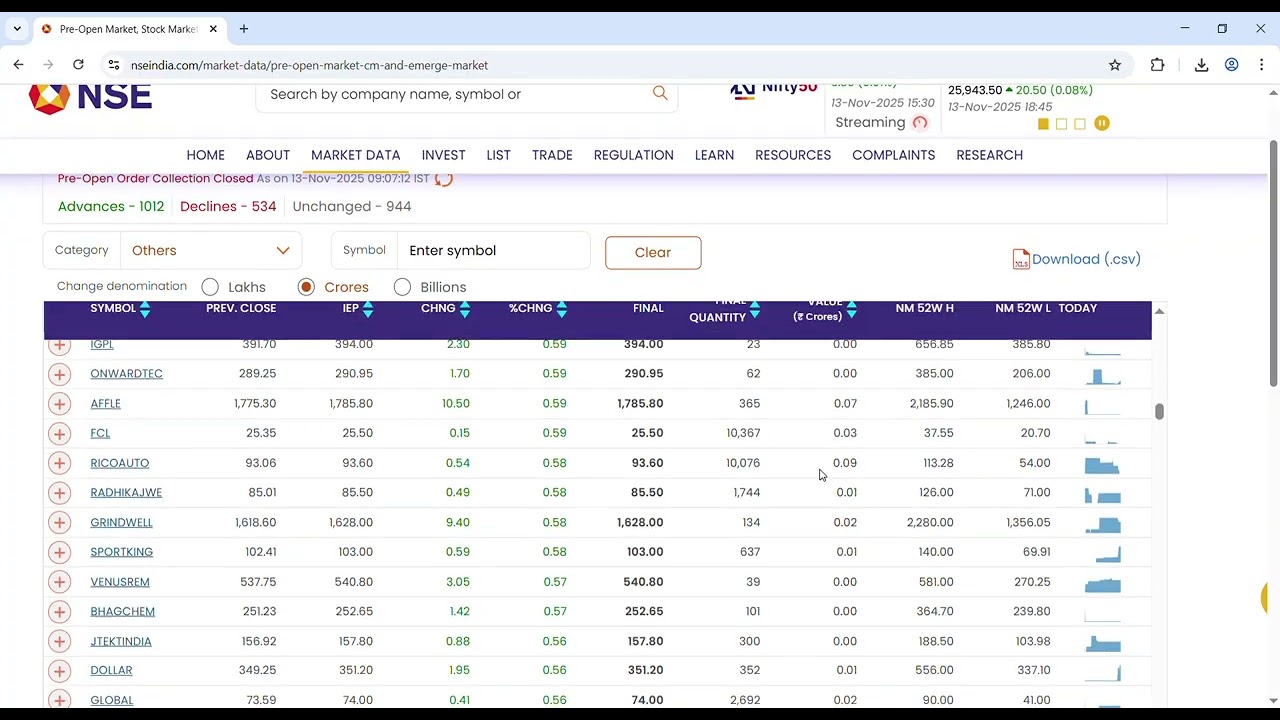The height and width of the screenshot is (720, 1280).
Task: Open the Category dropdown showing Others
Action: [210, 251]
